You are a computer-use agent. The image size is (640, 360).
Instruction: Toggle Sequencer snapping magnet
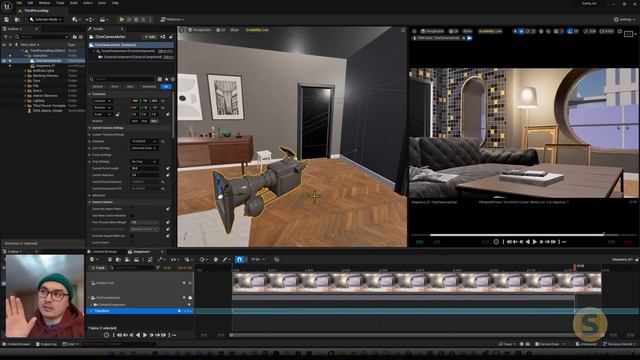(x=240, y=260)
